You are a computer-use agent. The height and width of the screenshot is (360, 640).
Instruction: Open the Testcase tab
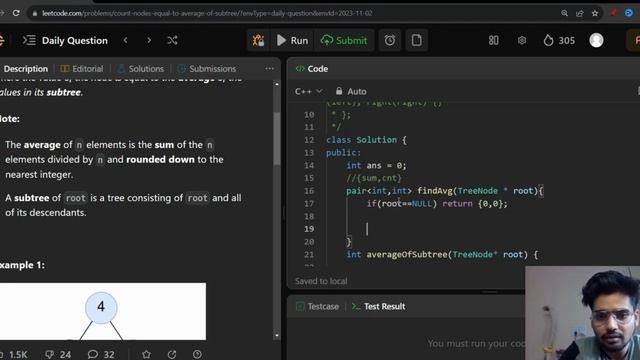point(318,306)
